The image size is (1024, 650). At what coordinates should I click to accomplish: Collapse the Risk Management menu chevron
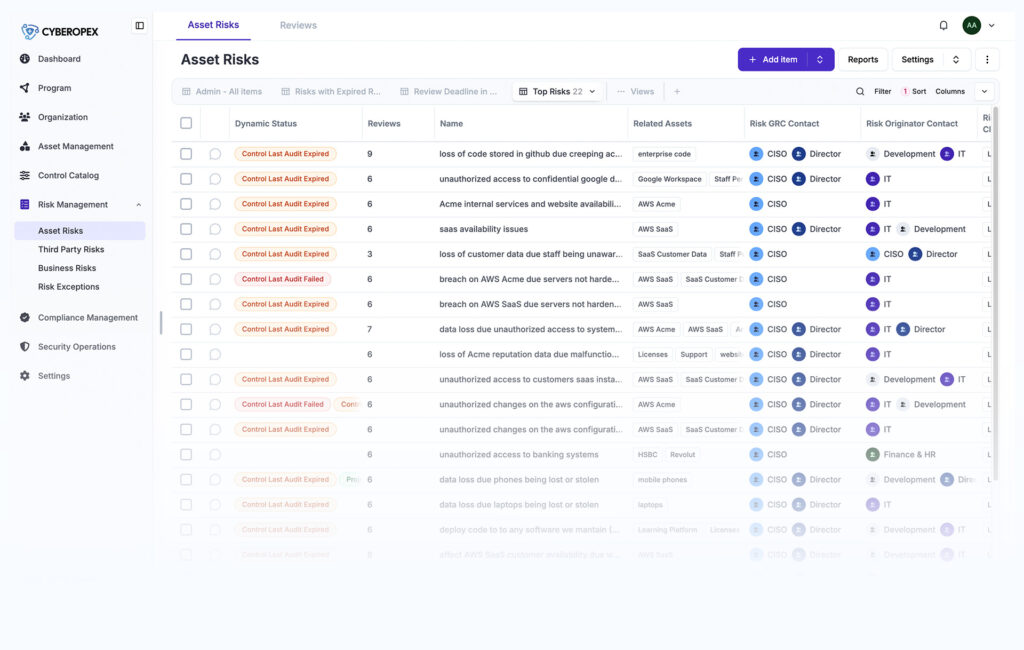pyautogui.click(x=138, y=204)
